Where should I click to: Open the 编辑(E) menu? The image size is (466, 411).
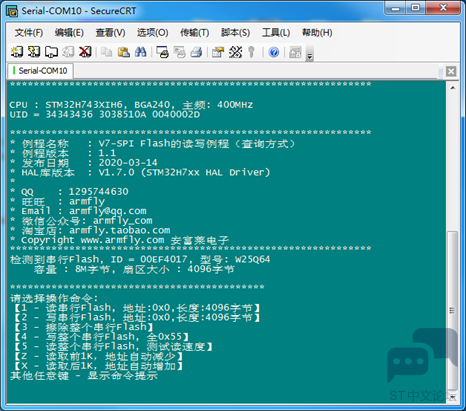pos(69,33)
